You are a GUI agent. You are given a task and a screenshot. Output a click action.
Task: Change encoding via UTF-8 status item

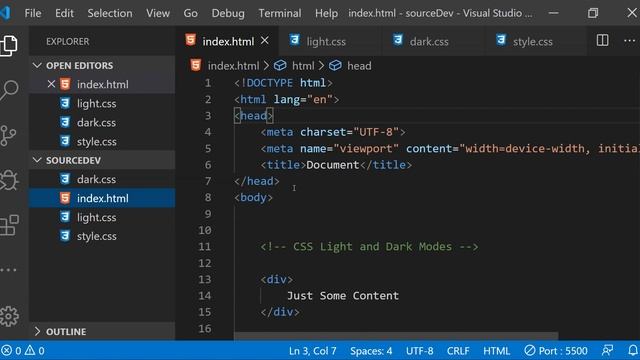click(x=420, y=351)
